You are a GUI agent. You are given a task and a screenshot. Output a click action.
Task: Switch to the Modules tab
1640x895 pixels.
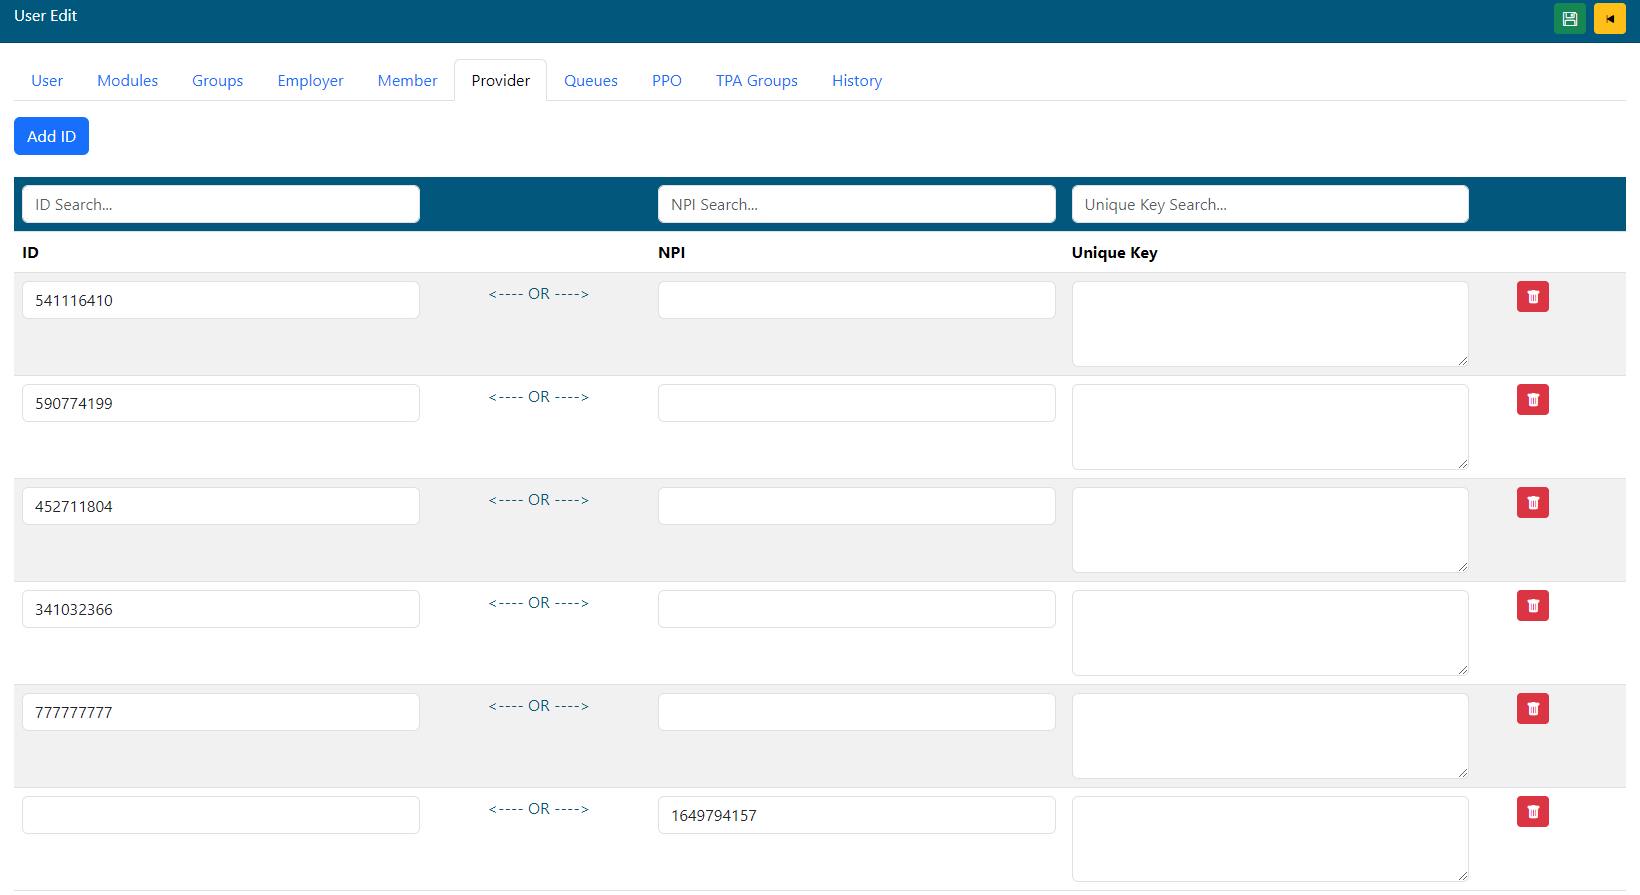click(x=127, y=81)
